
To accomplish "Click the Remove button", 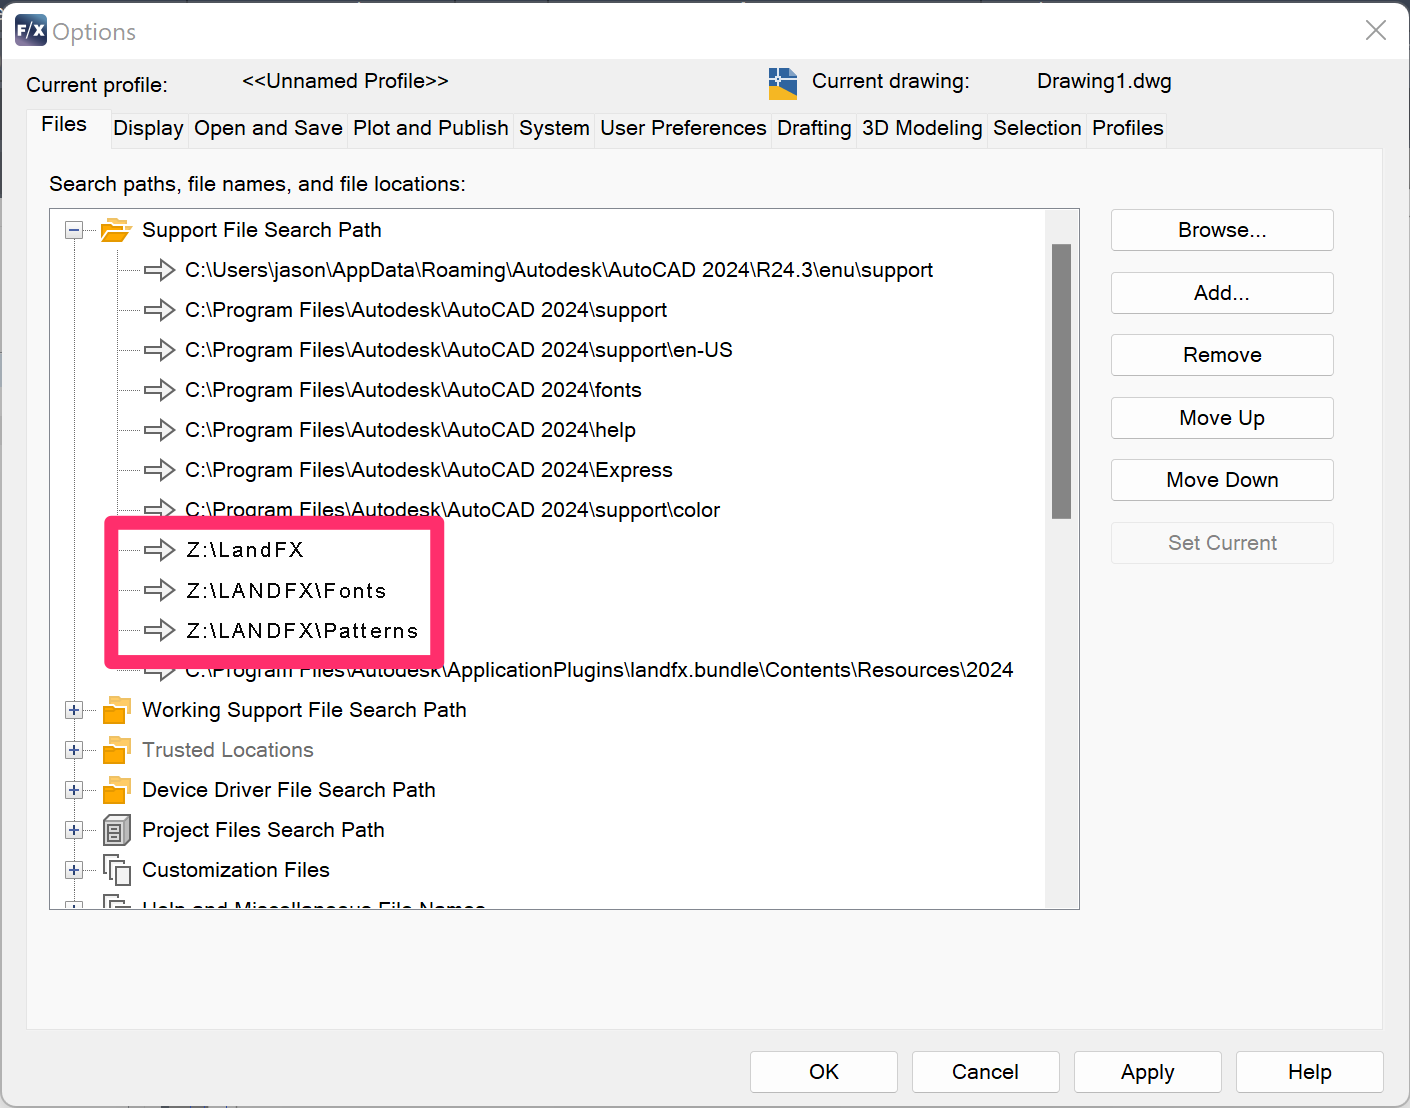I will pos(1222,355).
